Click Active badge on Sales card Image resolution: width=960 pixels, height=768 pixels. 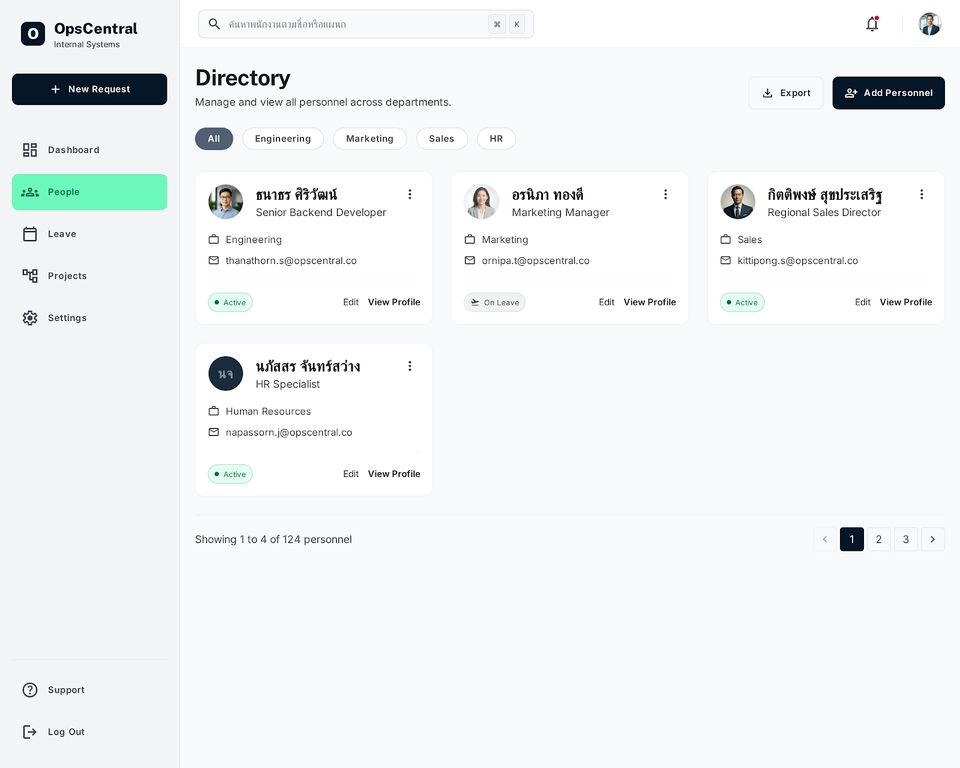click(742, 303)
